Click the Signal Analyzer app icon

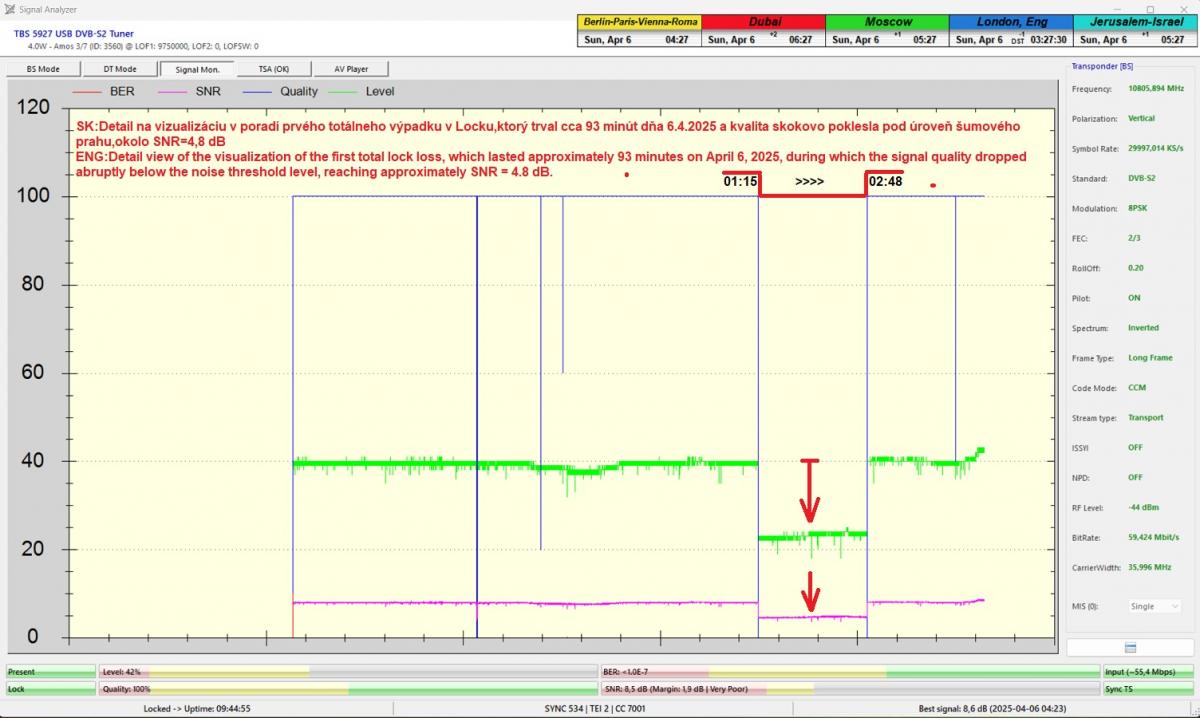pyautogui.click(x=9, y=7)
